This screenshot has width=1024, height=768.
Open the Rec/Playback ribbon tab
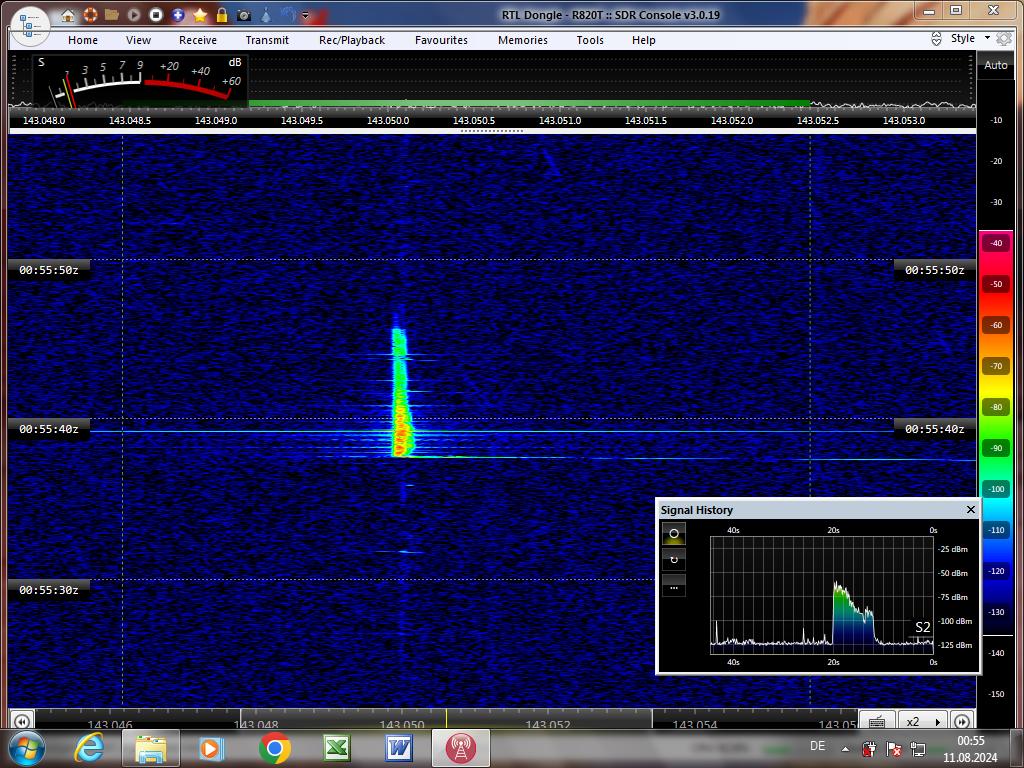[352, 40]
